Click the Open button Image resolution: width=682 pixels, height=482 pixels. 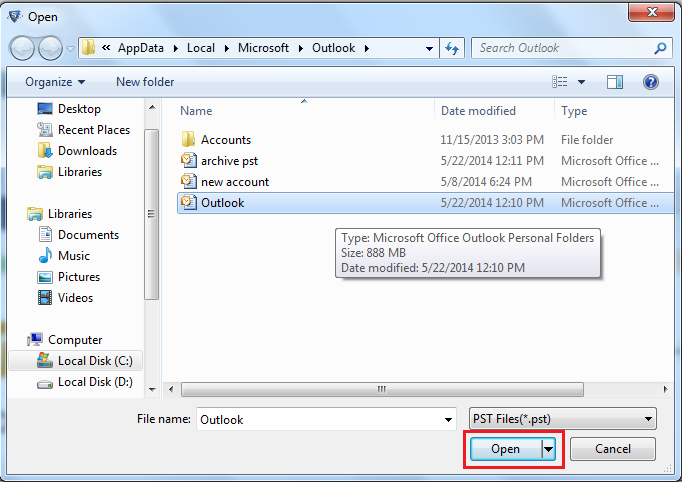click(x=506, y=449)
